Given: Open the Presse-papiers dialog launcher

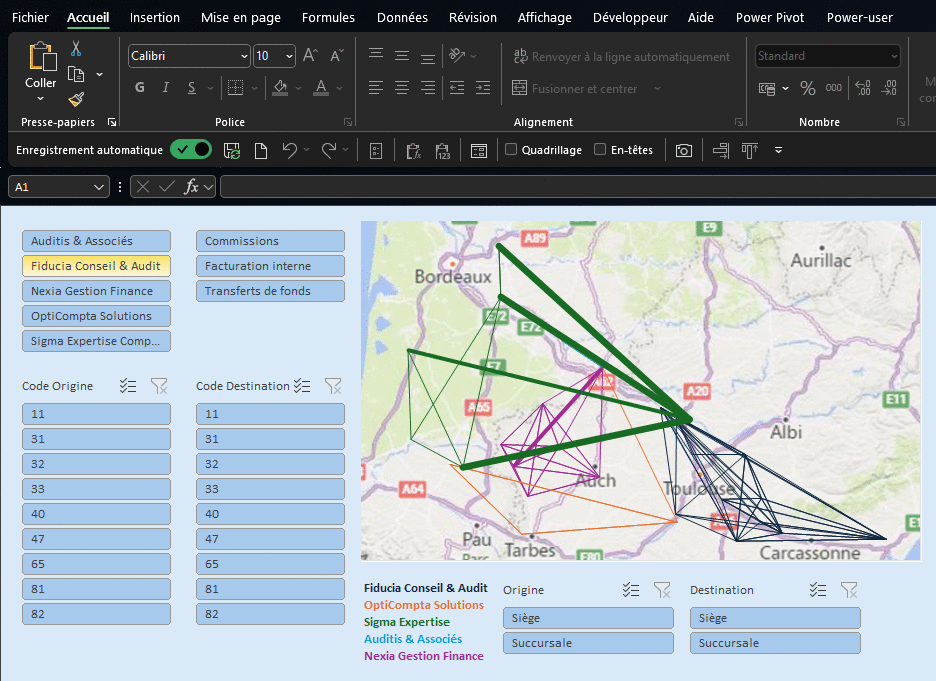Looking at the screenshot, I should click(x=112, y=122).
